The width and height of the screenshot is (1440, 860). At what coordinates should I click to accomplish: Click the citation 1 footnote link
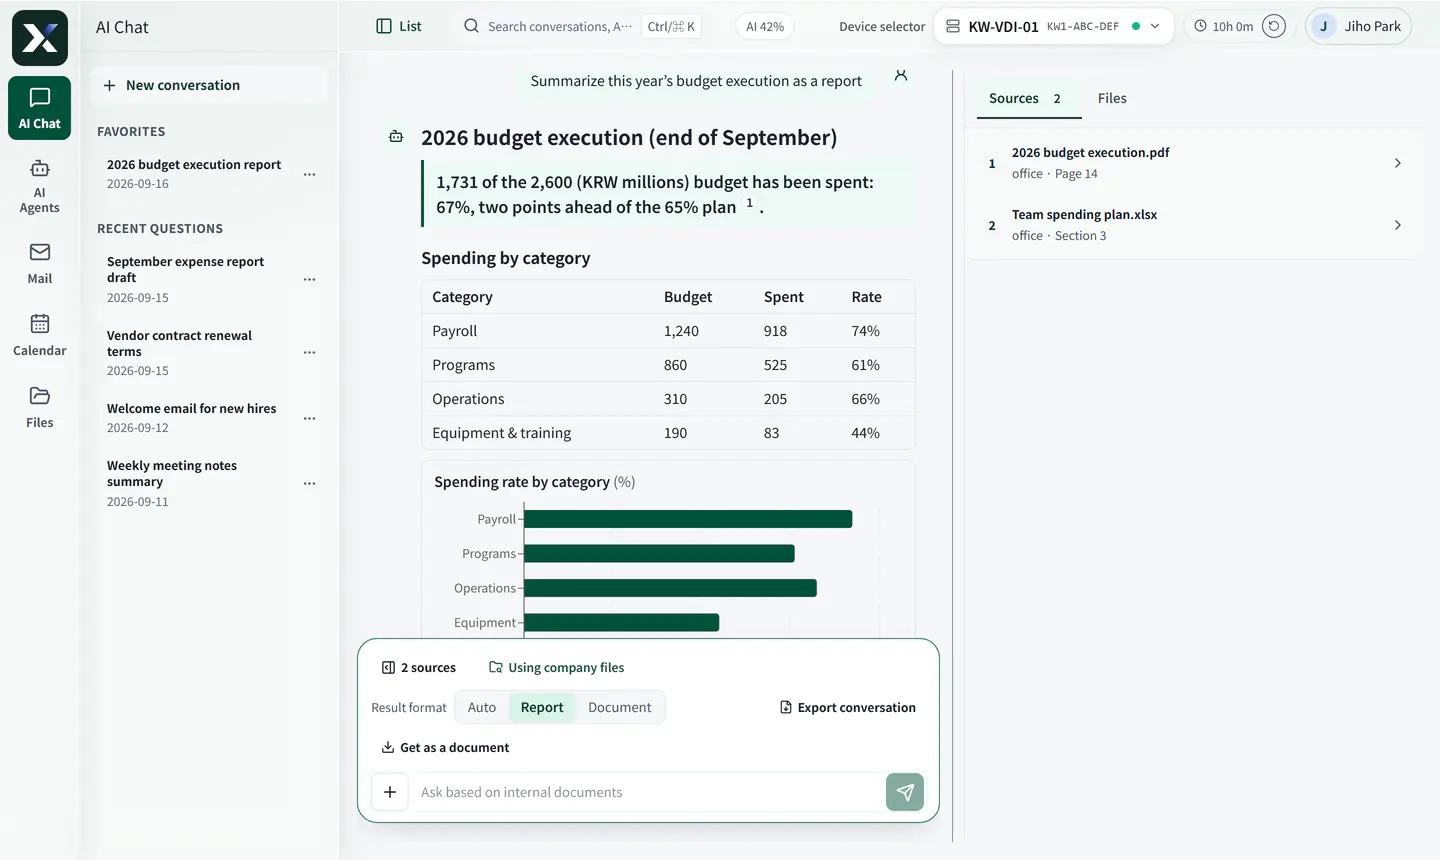(750, 202)
